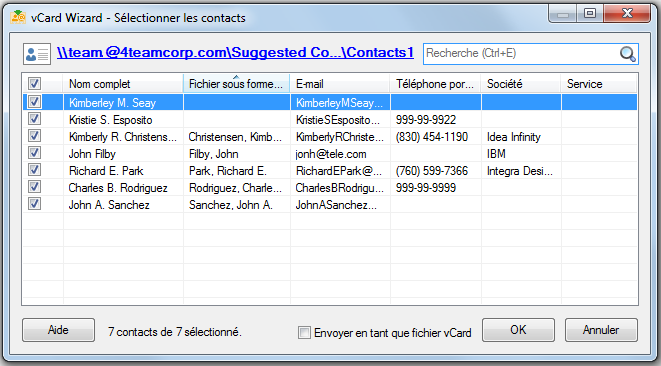The height and width of the screenshot is (366, 661).
Task: Sort by the E-mail column header
Action: pyautogui.click(x=340, y=83)
